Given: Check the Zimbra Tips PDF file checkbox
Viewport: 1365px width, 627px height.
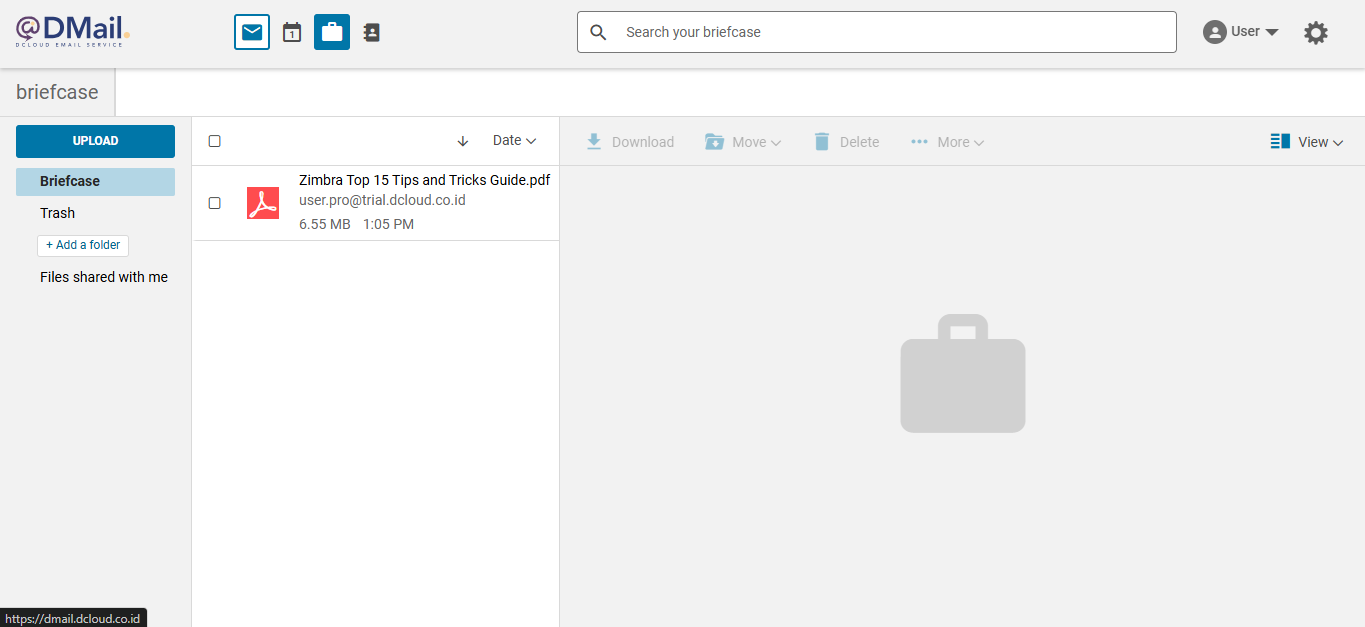Looking at the screenshot, I should coord(215,203).
